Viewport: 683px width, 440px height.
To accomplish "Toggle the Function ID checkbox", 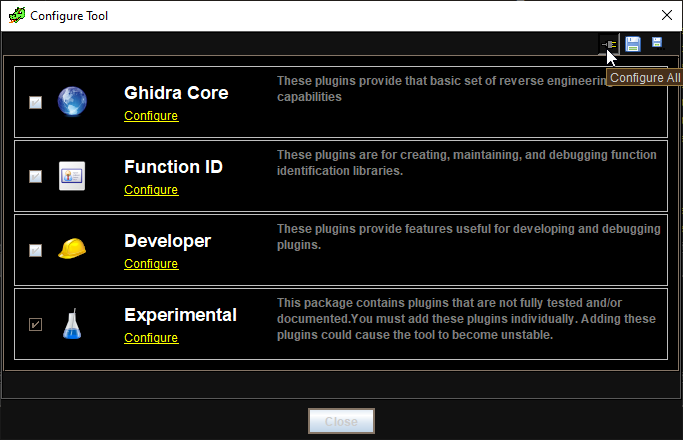I will [35, 176].
